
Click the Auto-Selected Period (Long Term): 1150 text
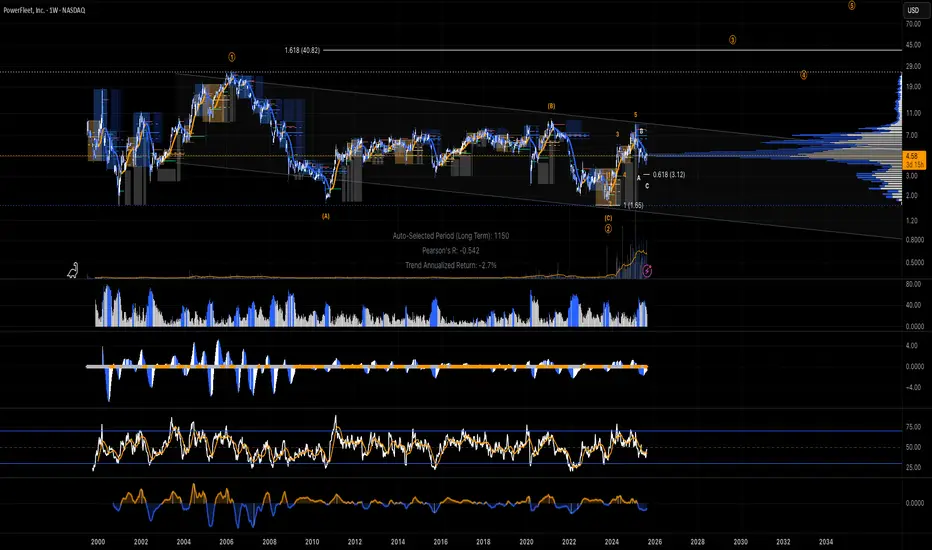451,236
